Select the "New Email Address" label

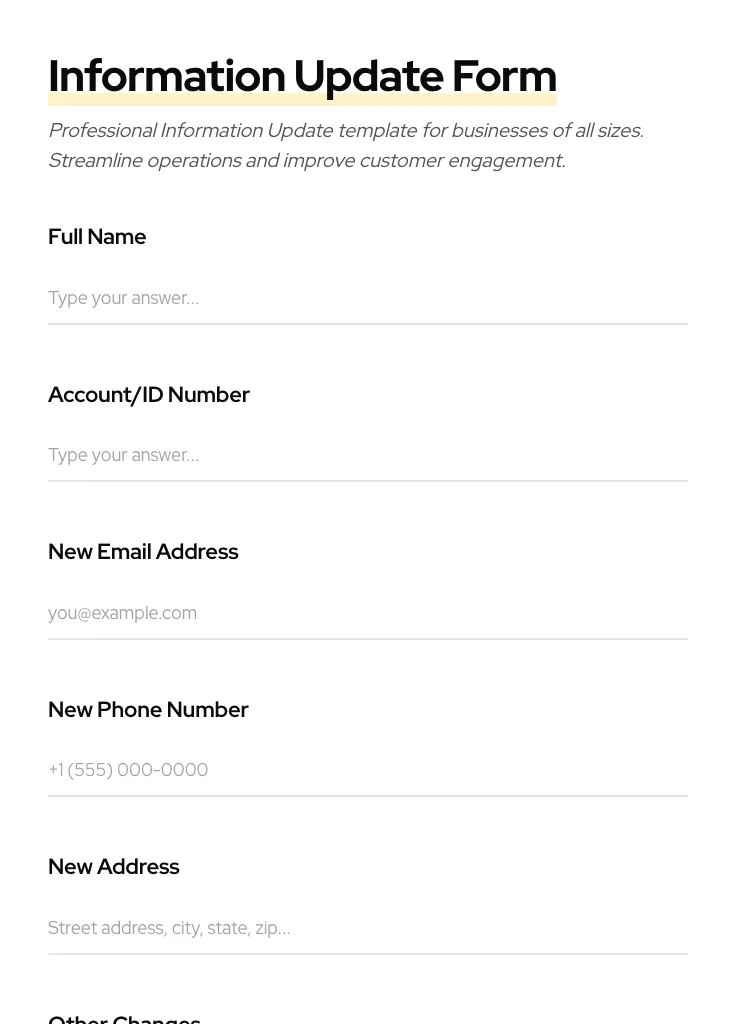[x=143, y=552]
